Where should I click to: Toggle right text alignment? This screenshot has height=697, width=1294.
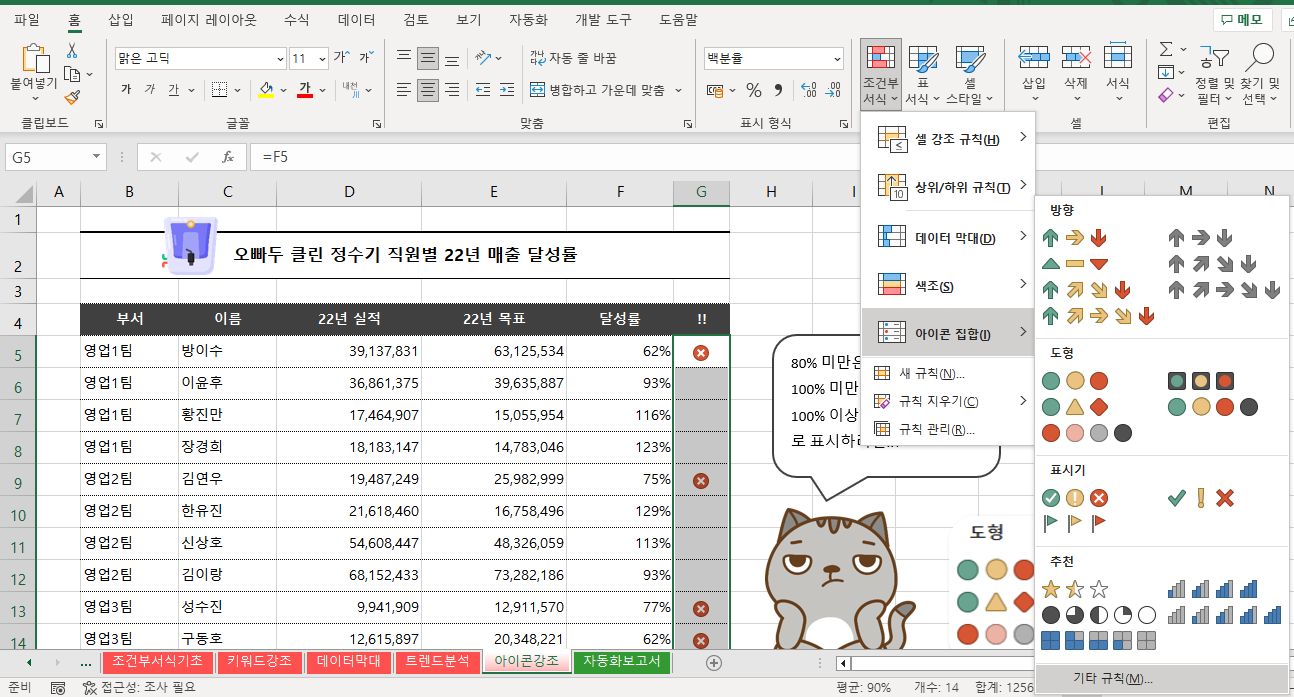click(452, 90)
